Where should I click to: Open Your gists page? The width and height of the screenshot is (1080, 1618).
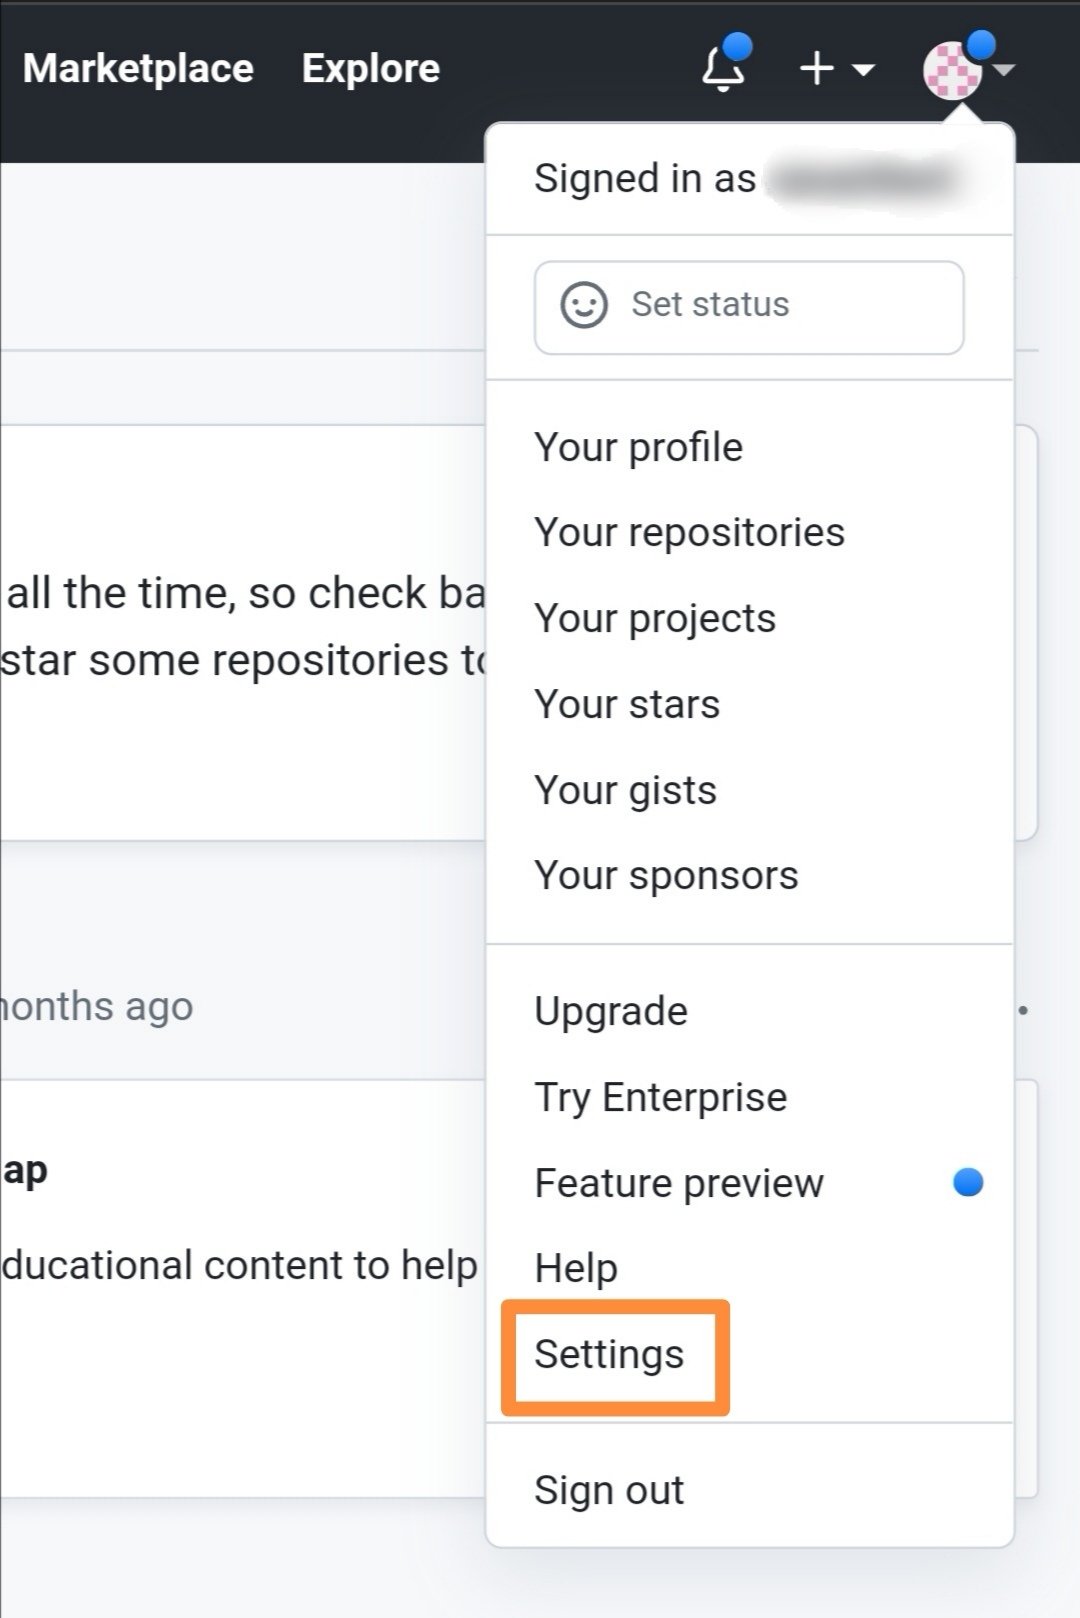tap(624, 789)
